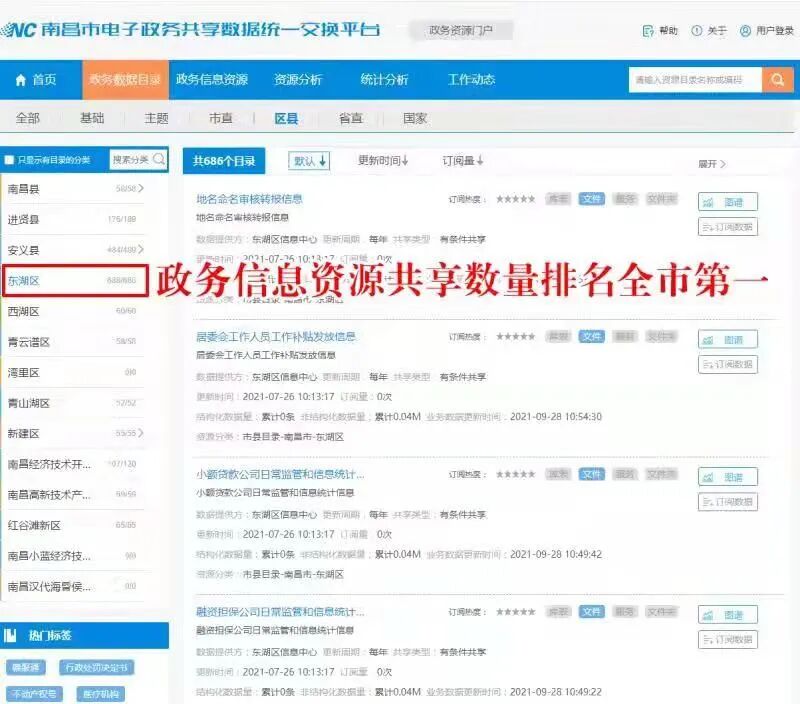This screenshot has height=704, width=800.
Task: View the 订阅热度 star rating control
Action: (517, 198)
